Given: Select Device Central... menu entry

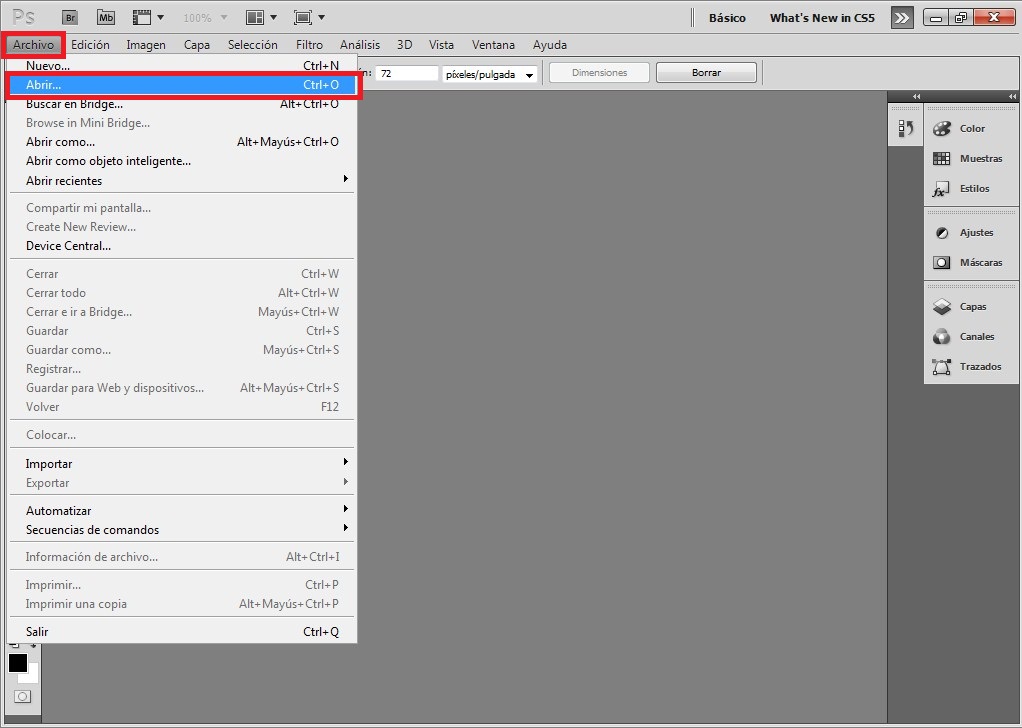Looking at the screenshot, I should 182,246.
